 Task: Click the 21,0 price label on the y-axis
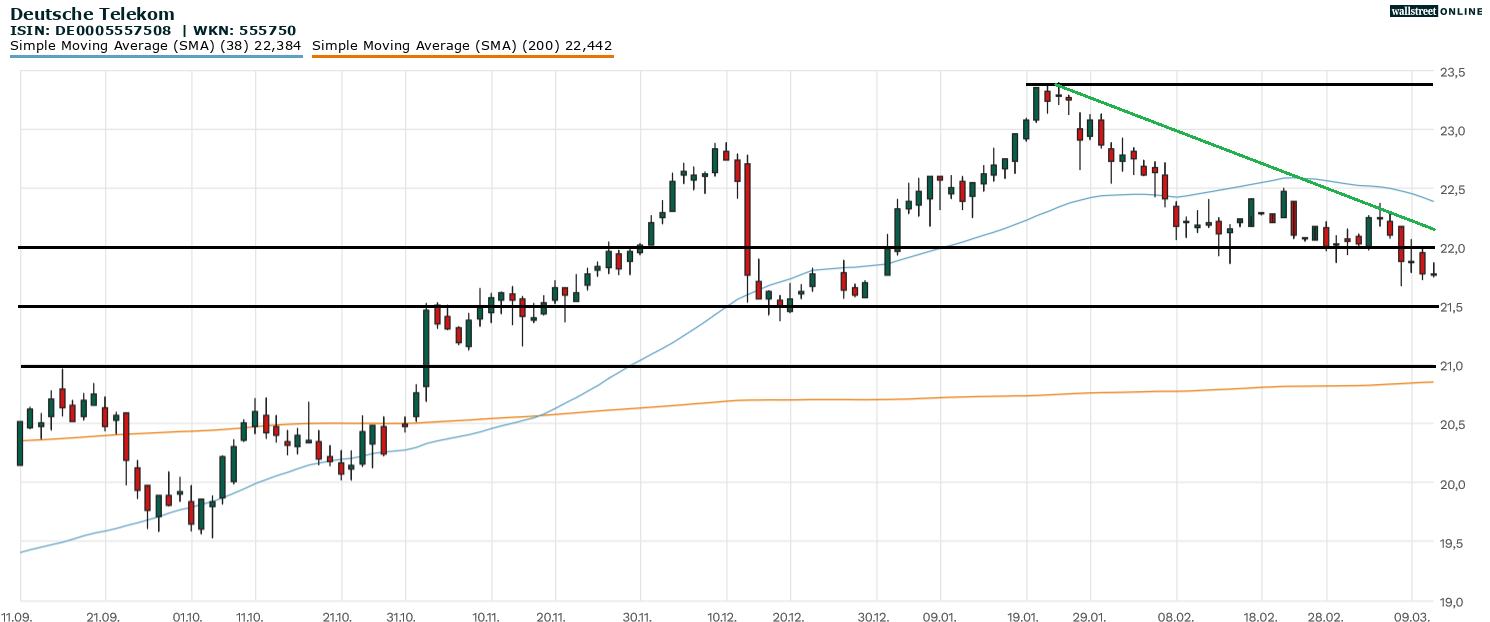click(1453, 366)
